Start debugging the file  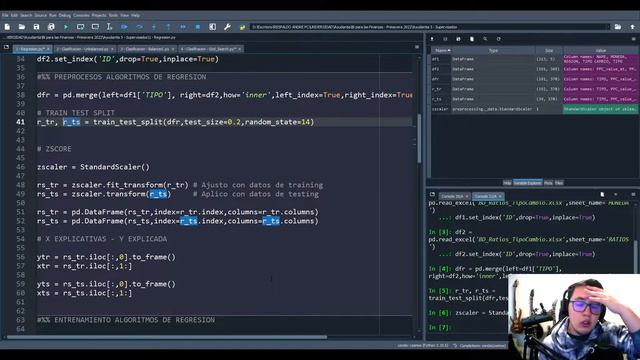click(x=124, y=27)
